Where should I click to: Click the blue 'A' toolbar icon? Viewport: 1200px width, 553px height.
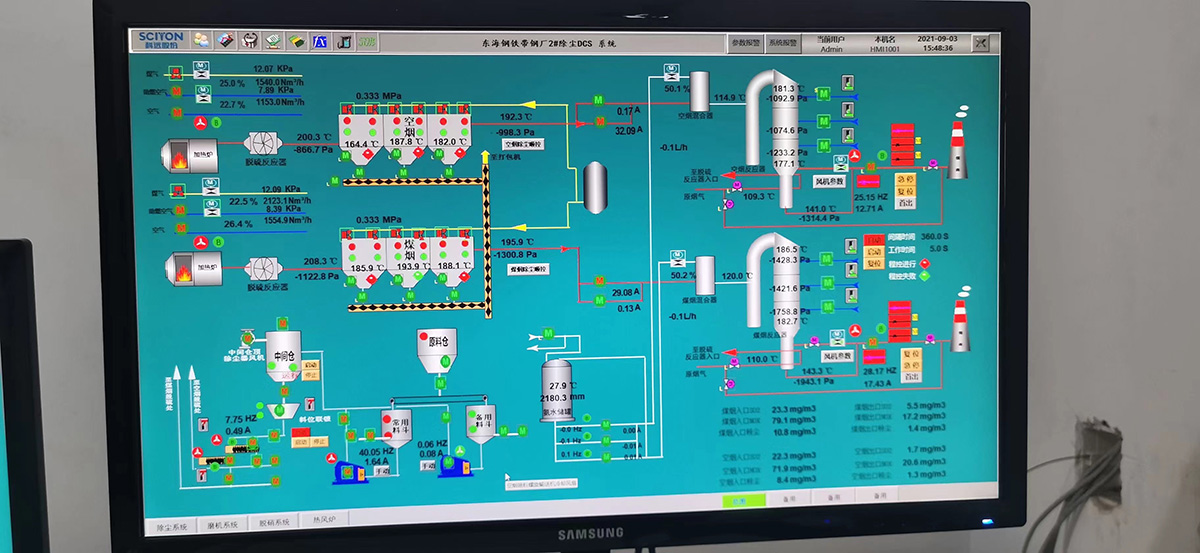coord(320,42)
